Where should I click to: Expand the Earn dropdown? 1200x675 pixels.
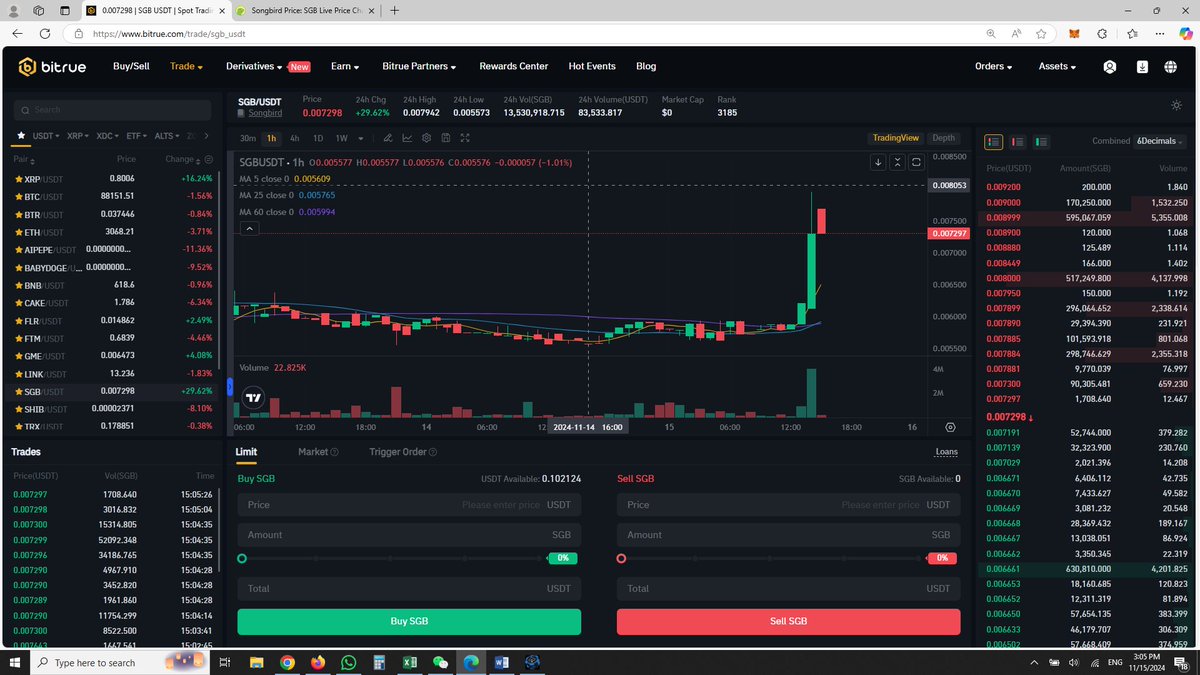pos(344,66)
